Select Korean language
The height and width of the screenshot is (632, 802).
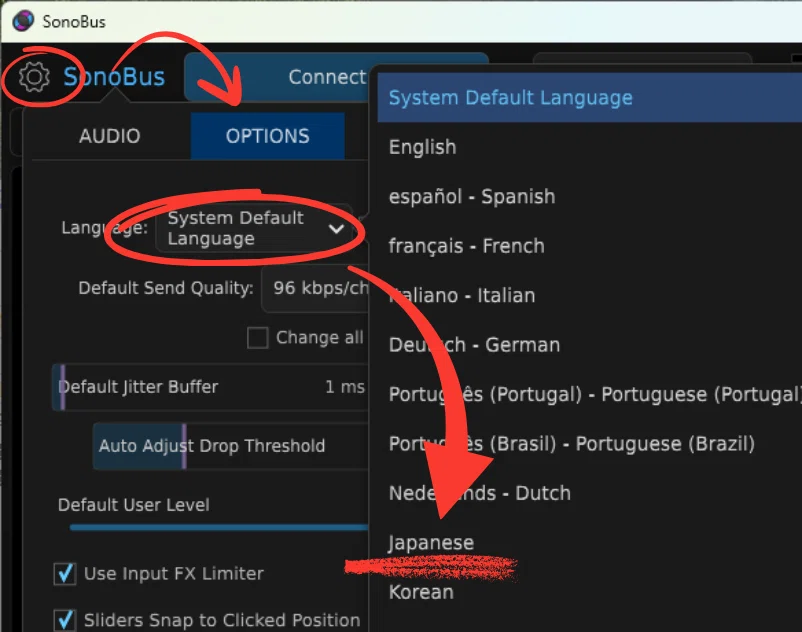point(589,592)
